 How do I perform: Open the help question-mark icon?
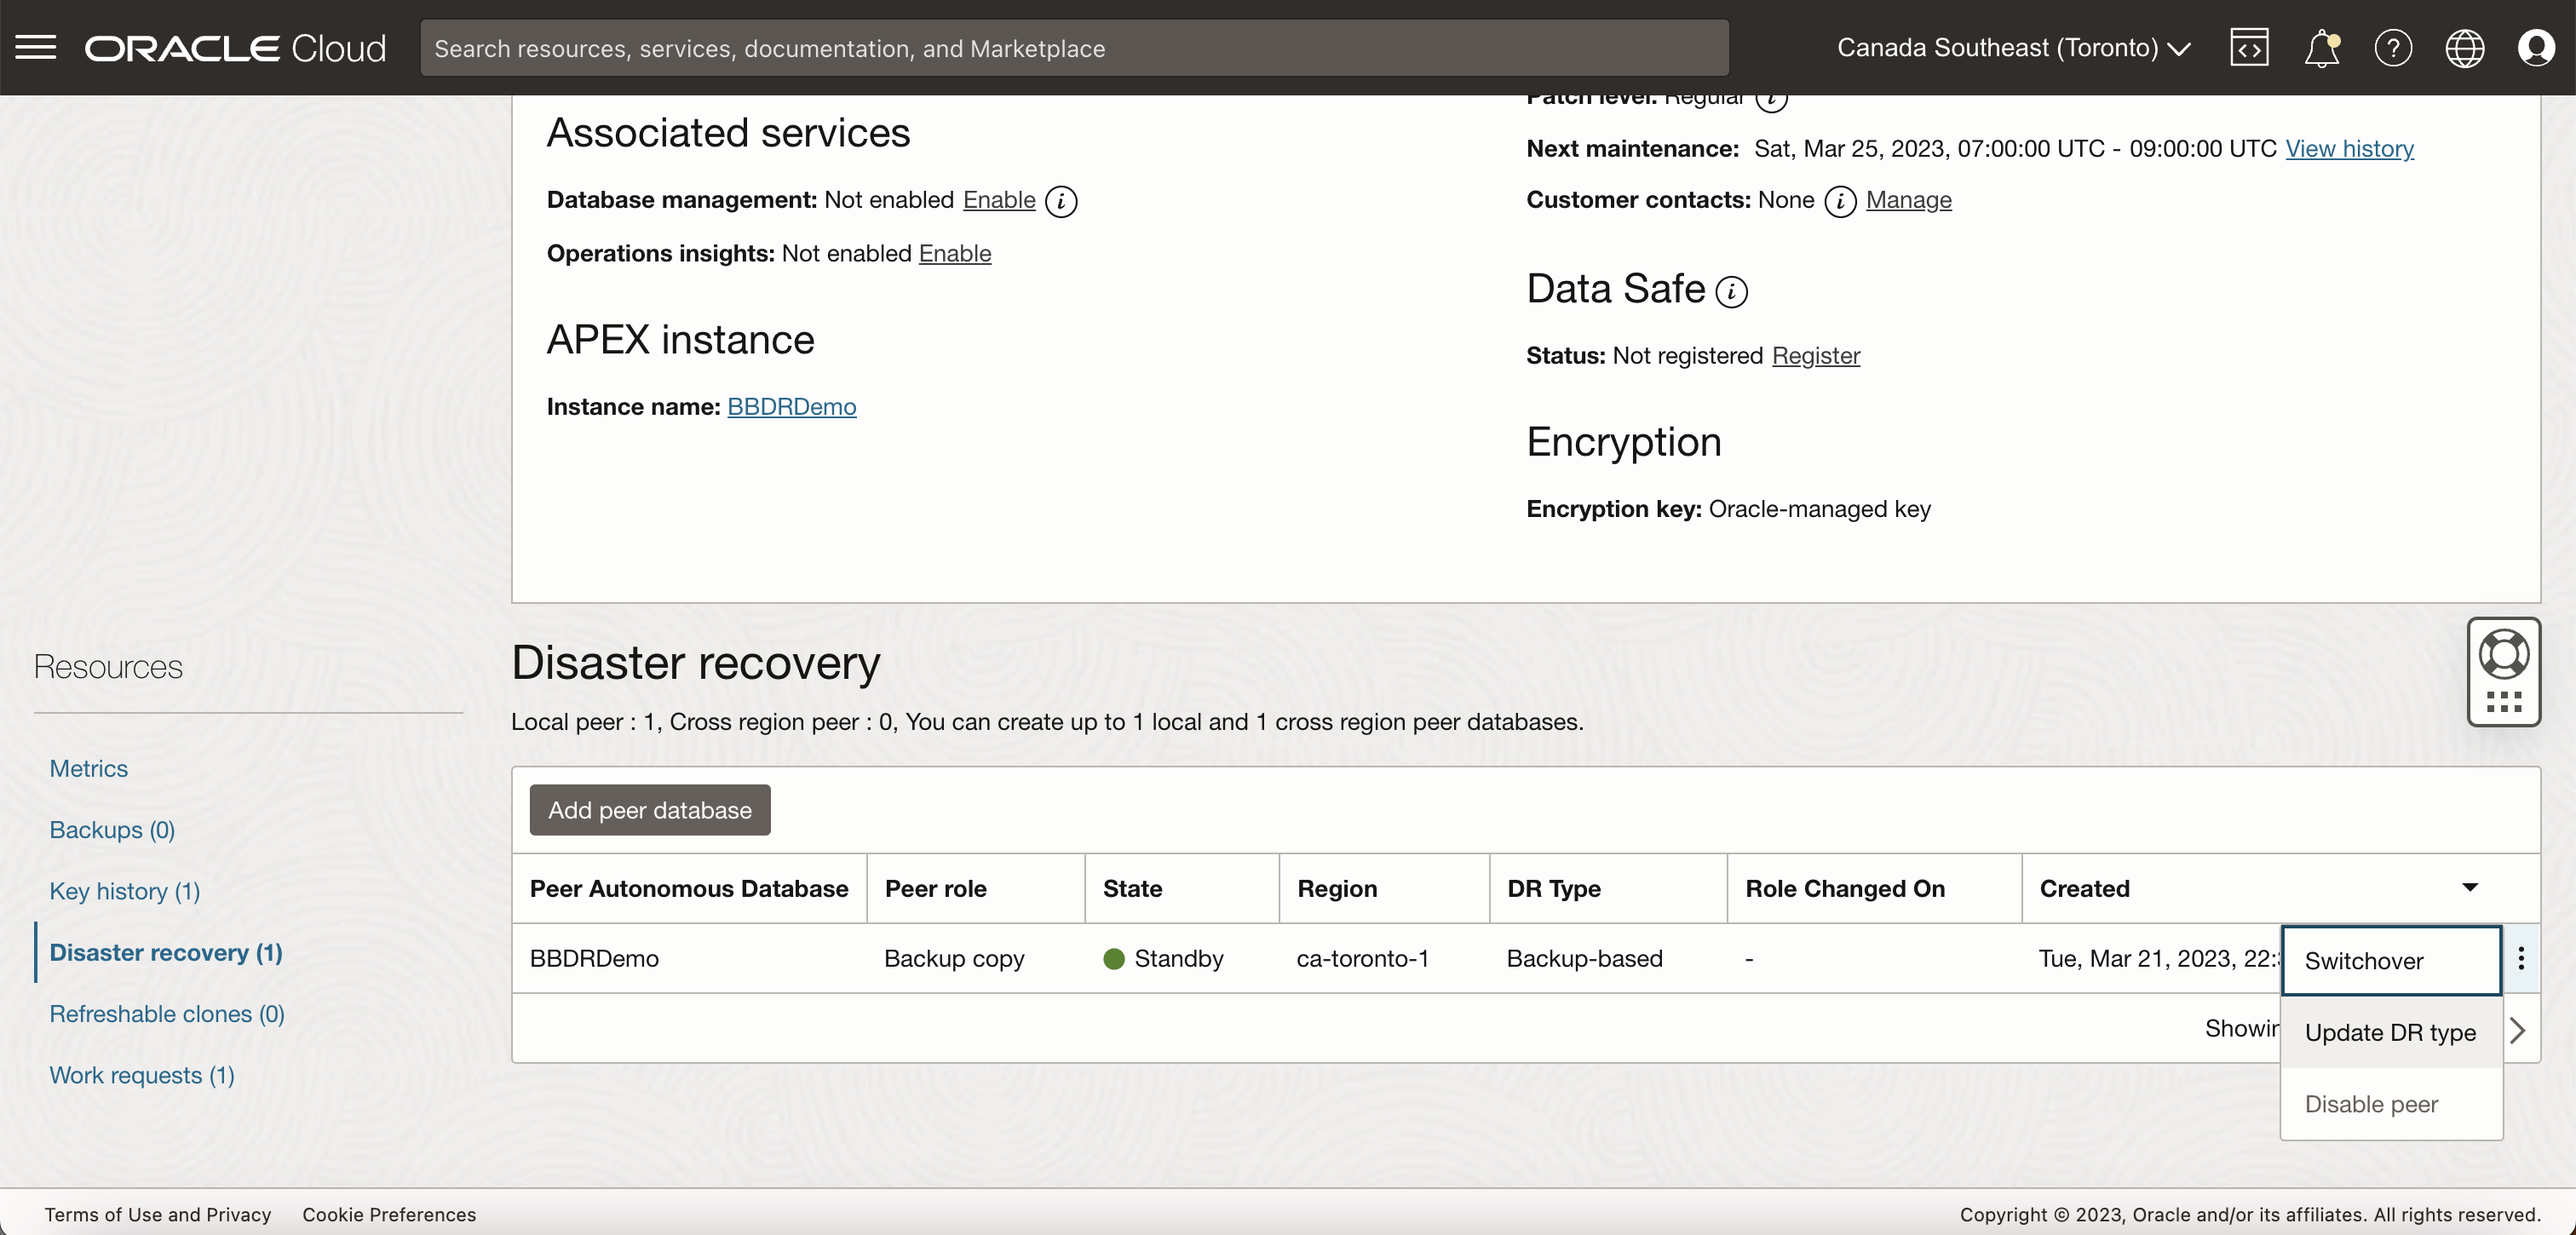(x=2393, y=47)
